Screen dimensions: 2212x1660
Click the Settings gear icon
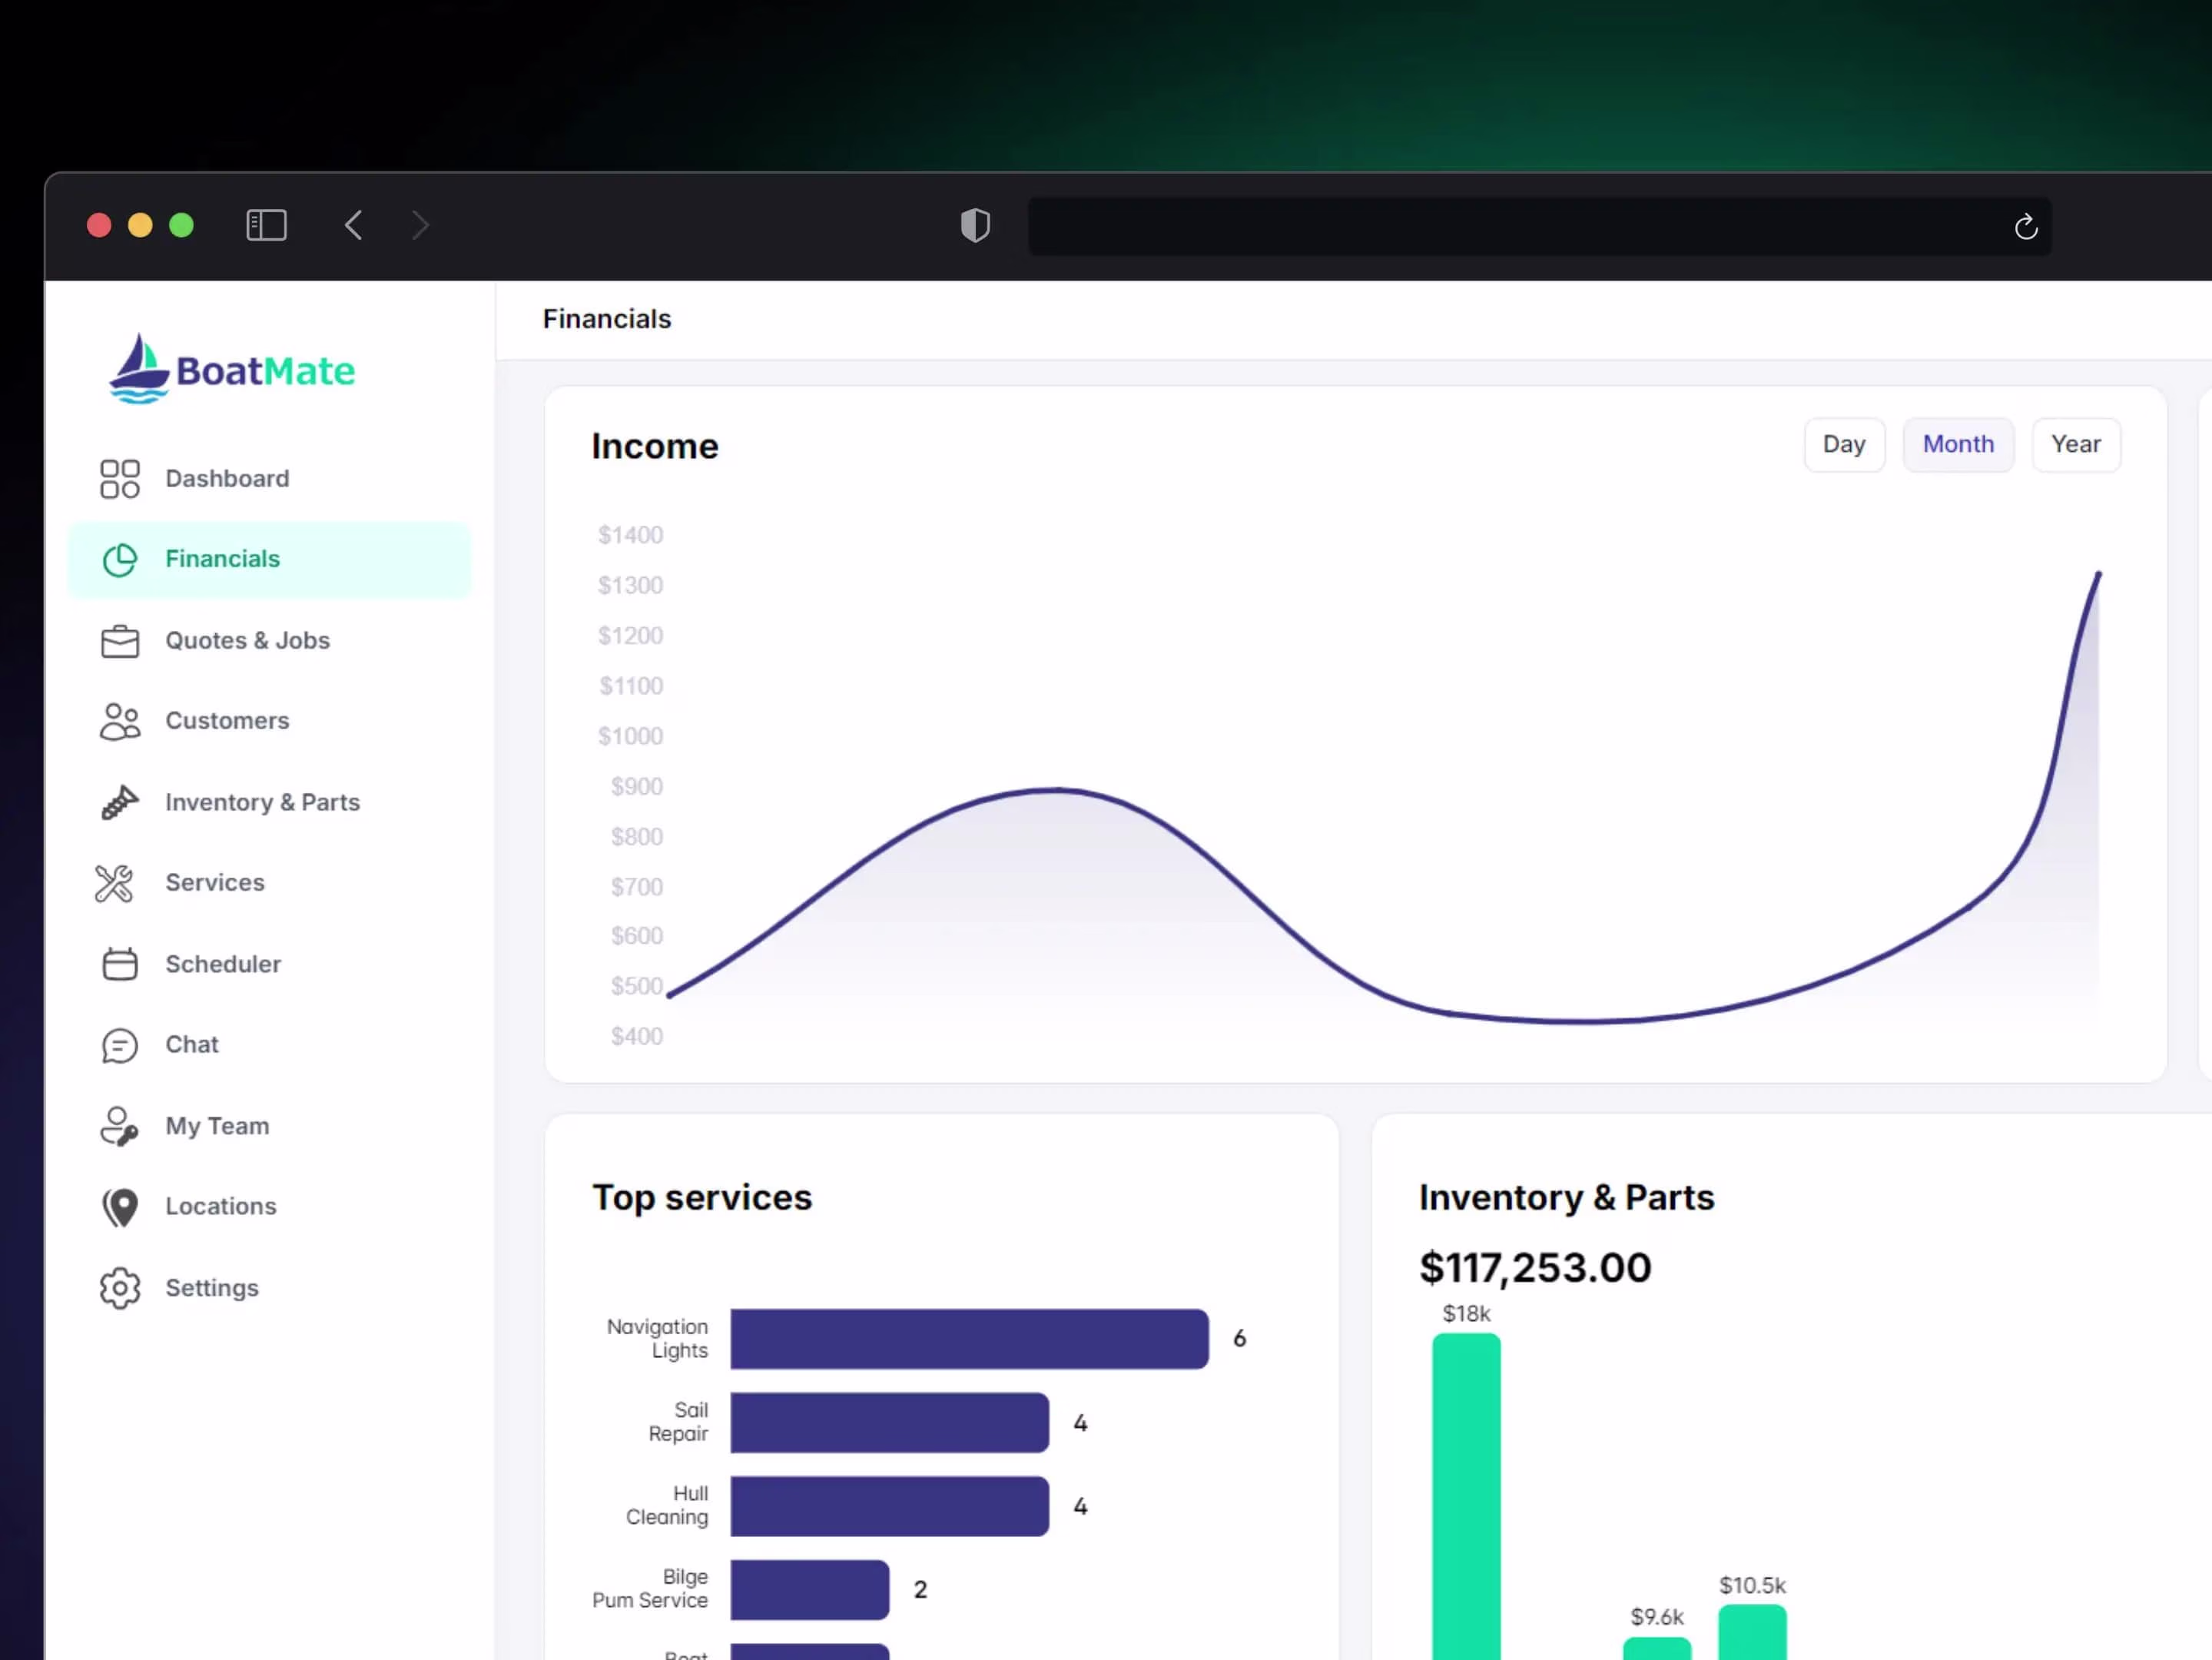(120, 1288)
